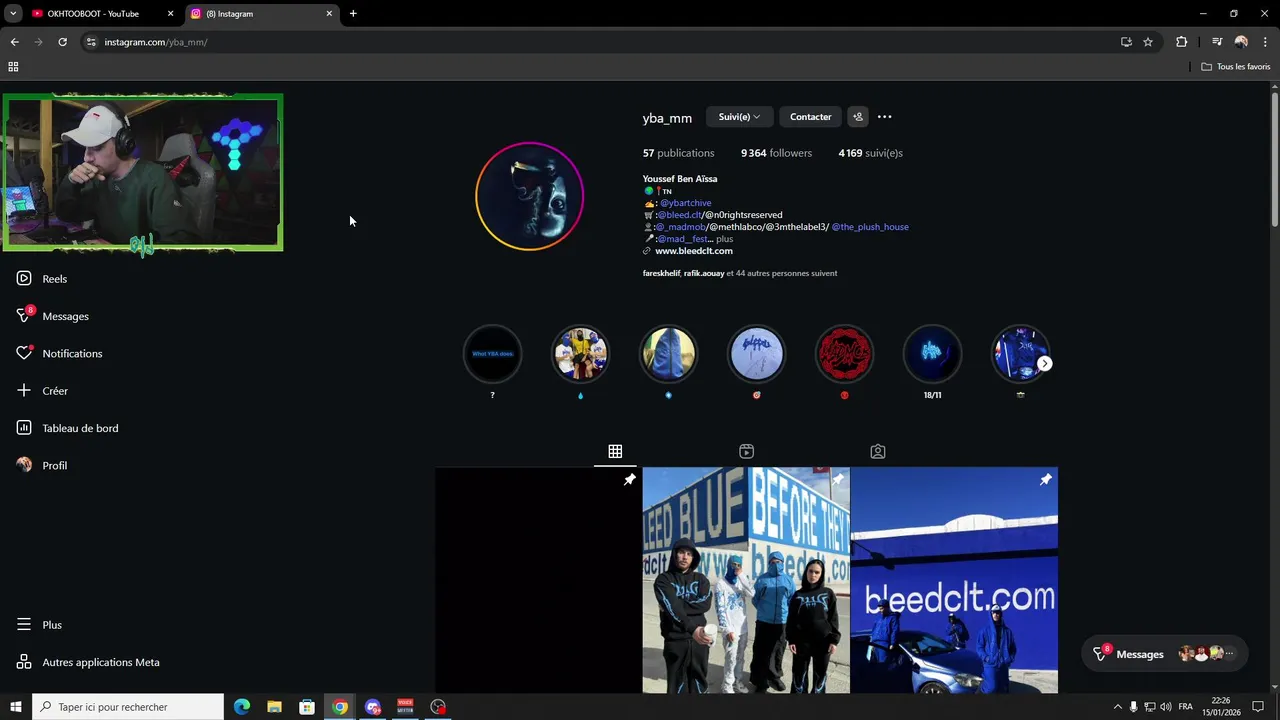Open floating Messages button
1280x720 pixels.
pyautogui.click(x=1165, y=654)
